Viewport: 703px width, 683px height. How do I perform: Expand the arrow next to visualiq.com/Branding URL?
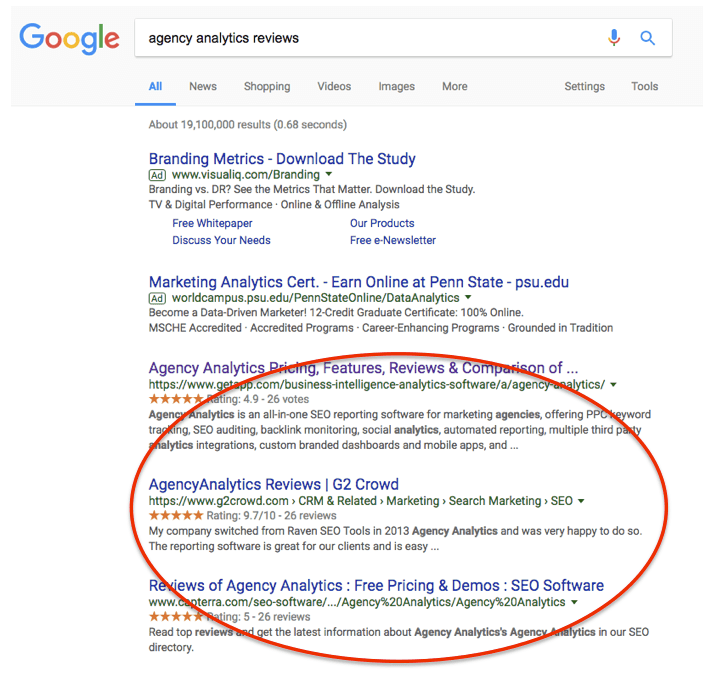(329, 174)
